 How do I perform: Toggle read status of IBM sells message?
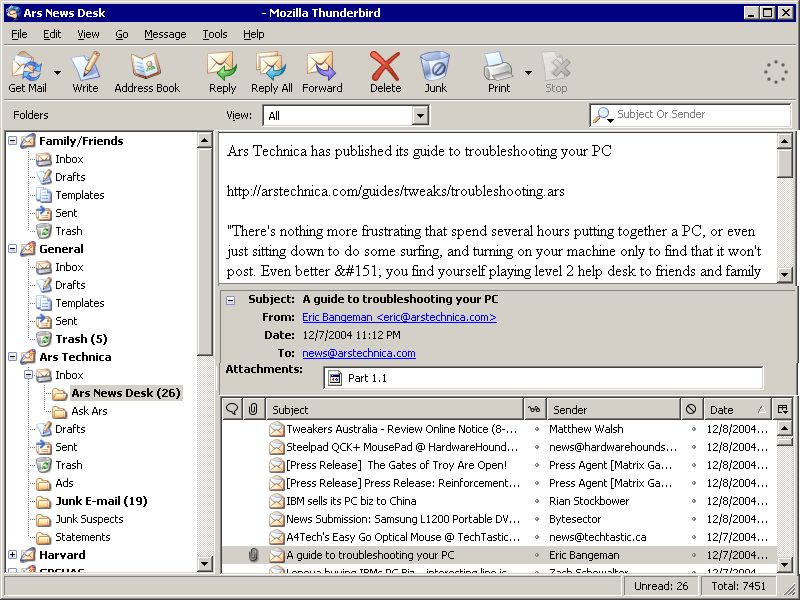[537, 501]
